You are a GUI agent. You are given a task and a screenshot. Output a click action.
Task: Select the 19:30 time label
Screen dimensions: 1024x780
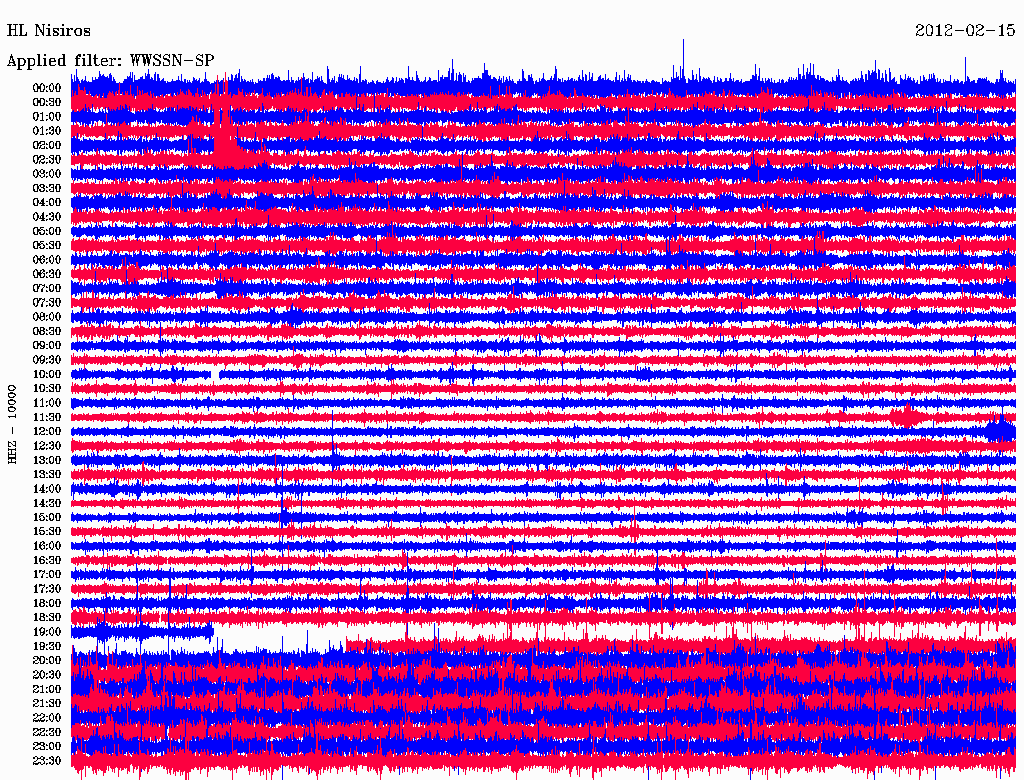(47, 647)
